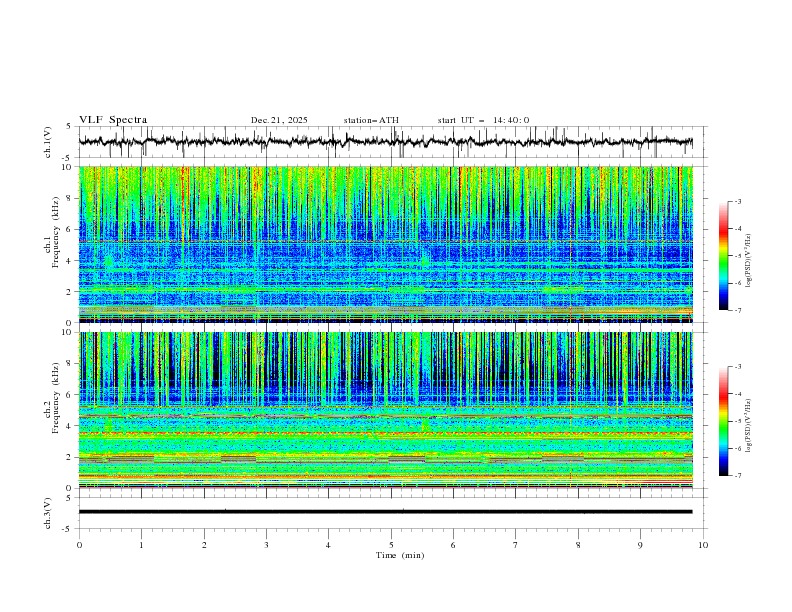
Task: Click the "station=ATH" label
Action: click(371, 120)
